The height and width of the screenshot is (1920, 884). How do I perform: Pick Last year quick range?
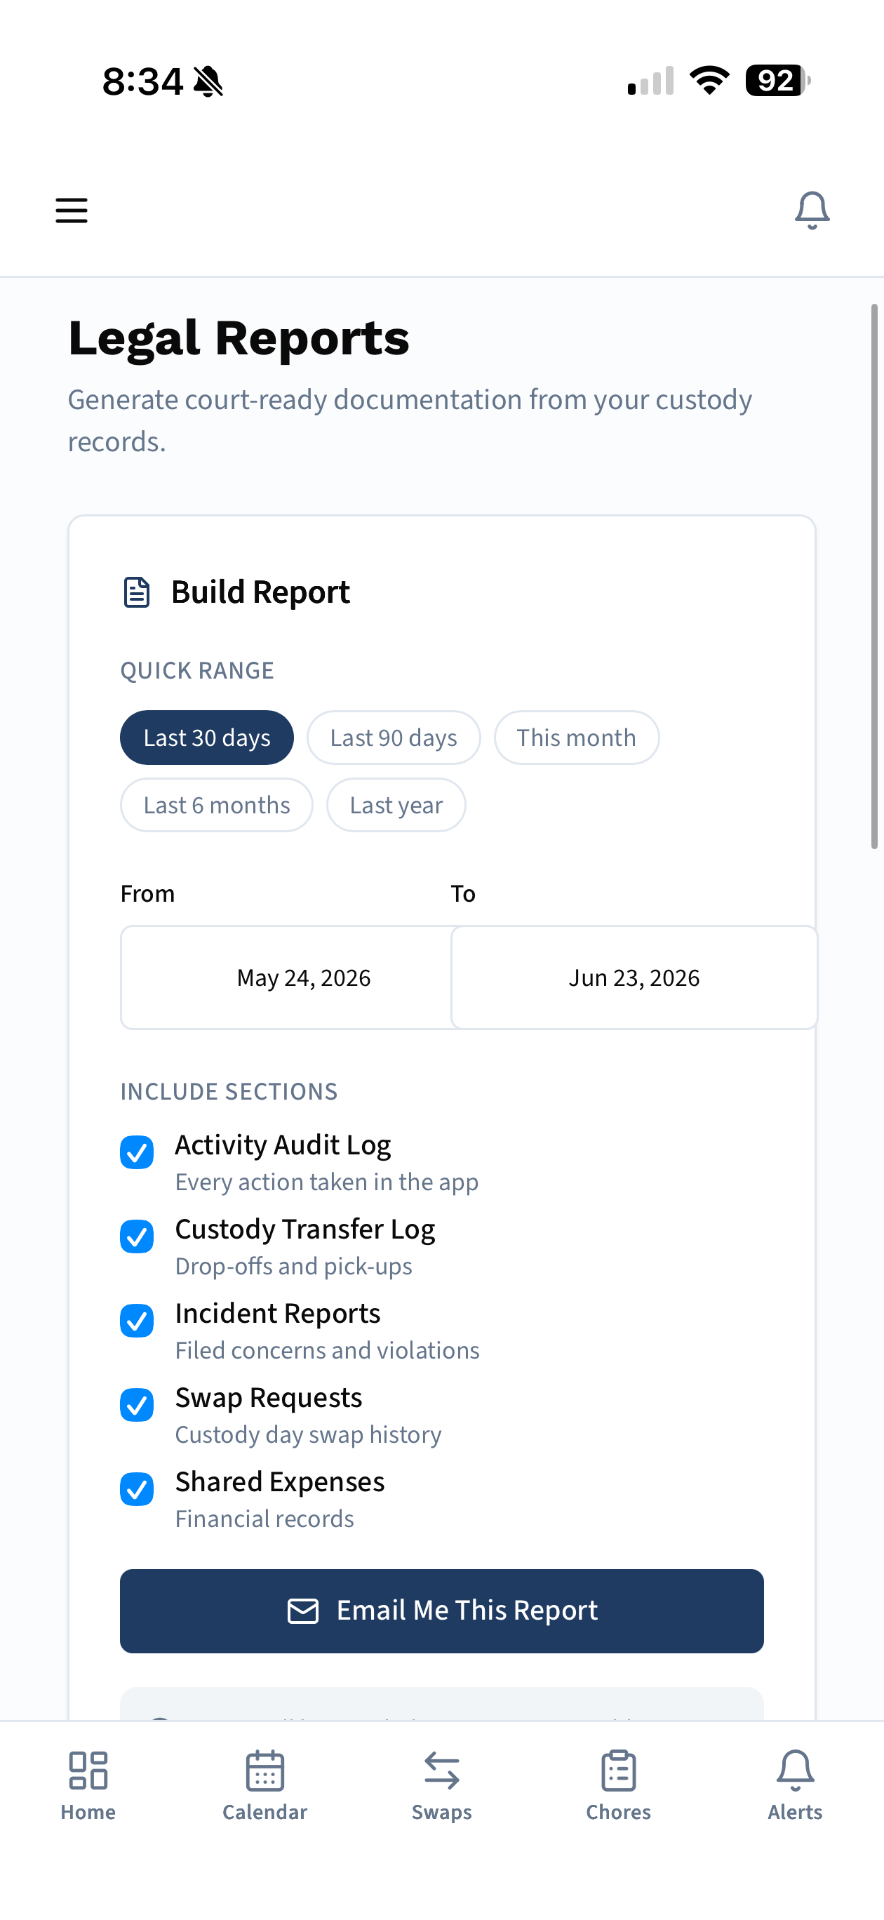tap(396, 805)
